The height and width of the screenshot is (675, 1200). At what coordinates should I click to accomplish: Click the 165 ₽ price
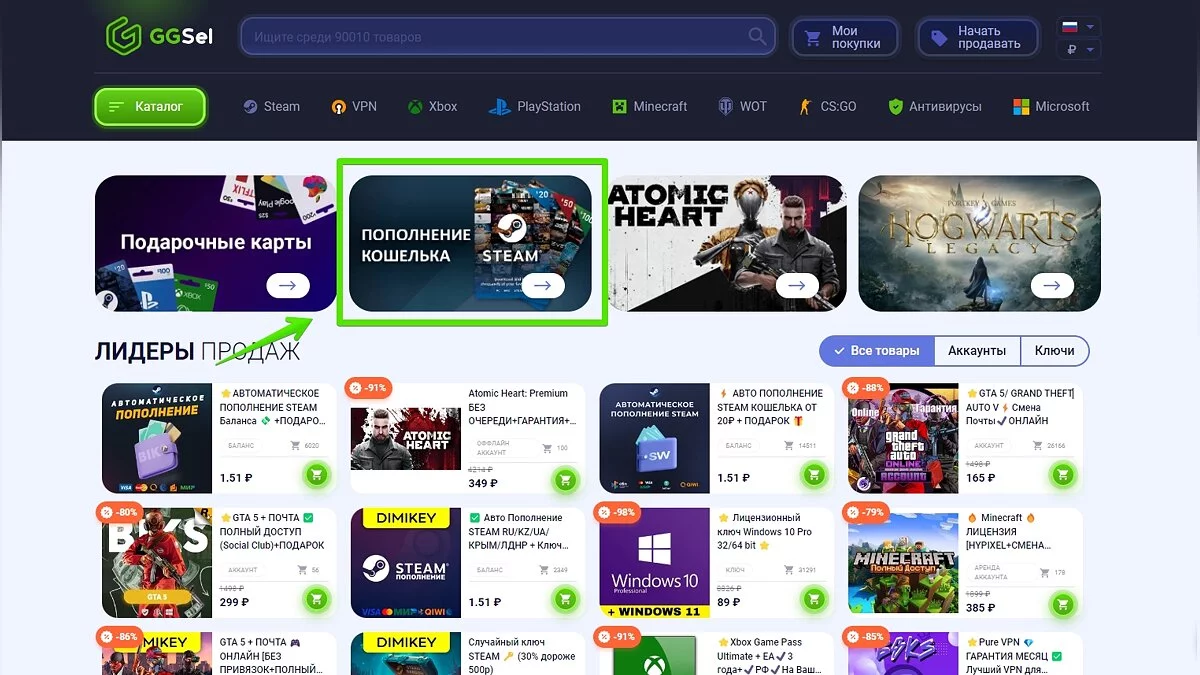[x=980, y=478]
